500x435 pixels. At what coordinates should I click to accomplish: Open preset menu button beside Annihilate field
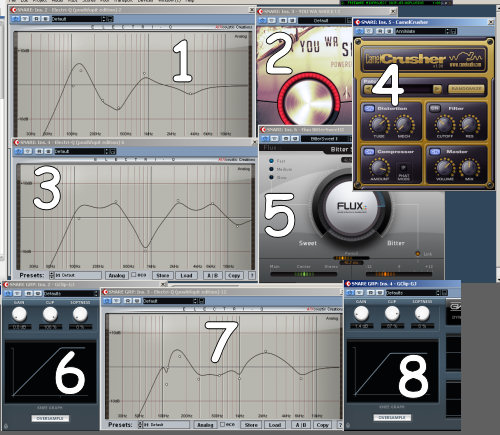453,31
